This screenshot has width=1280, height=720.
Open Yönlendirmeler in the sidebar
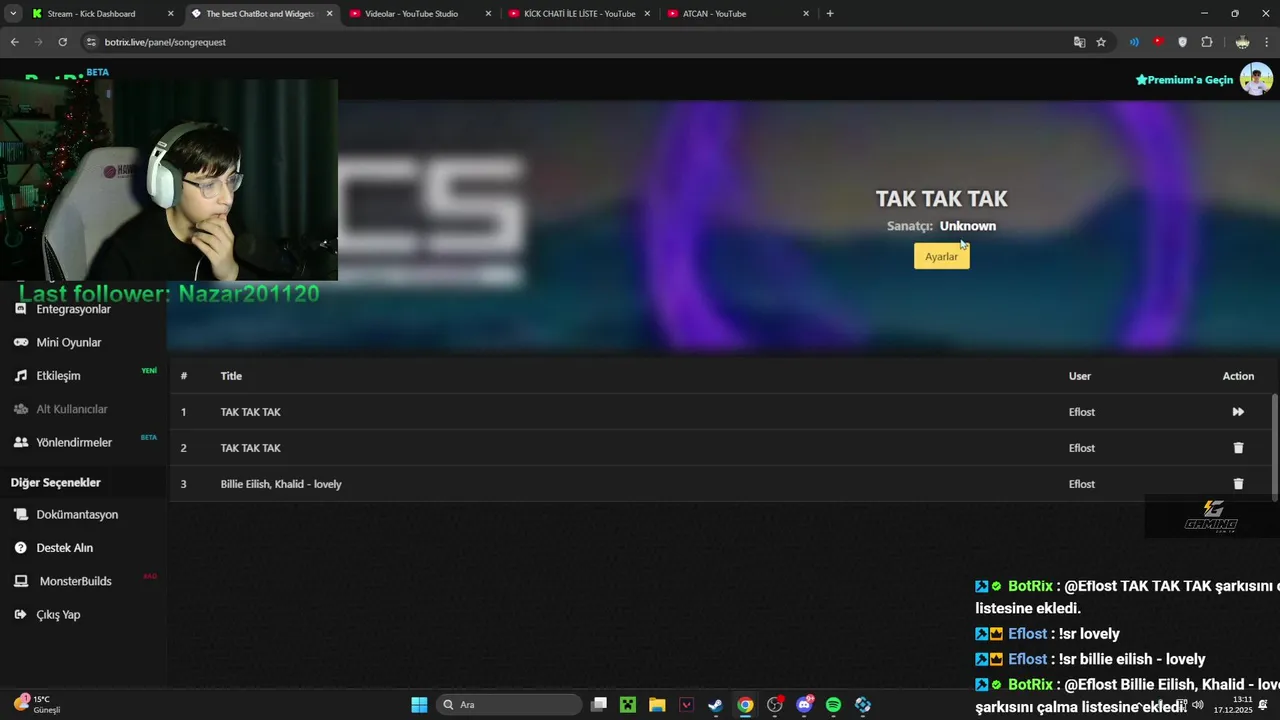[x=74, y=442]
